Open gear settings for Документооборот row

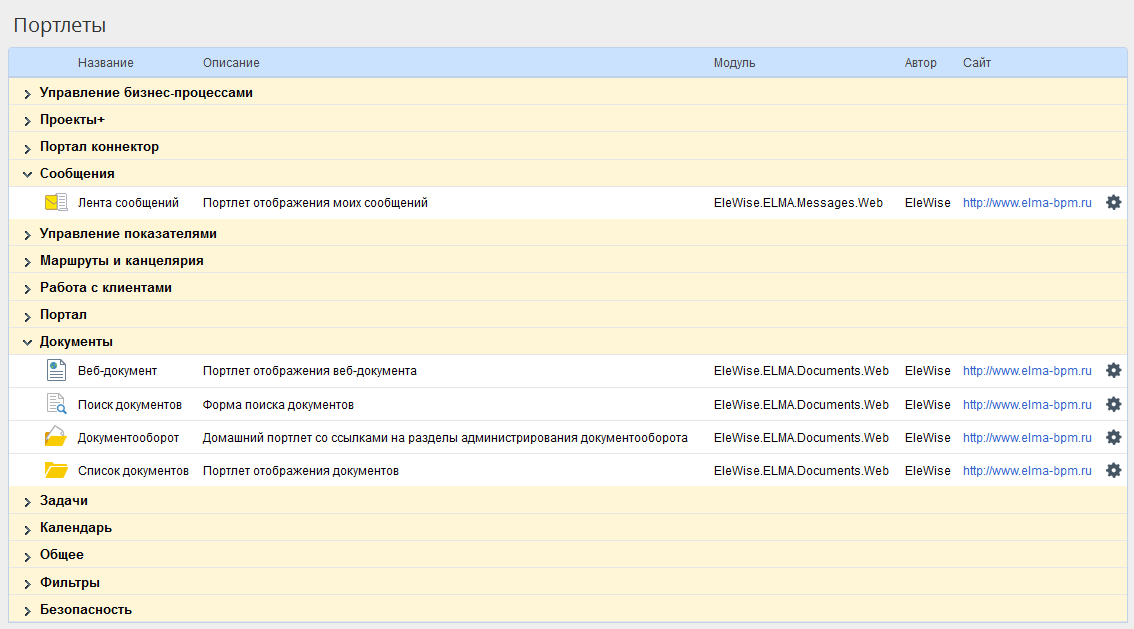tap(1113, 438)
